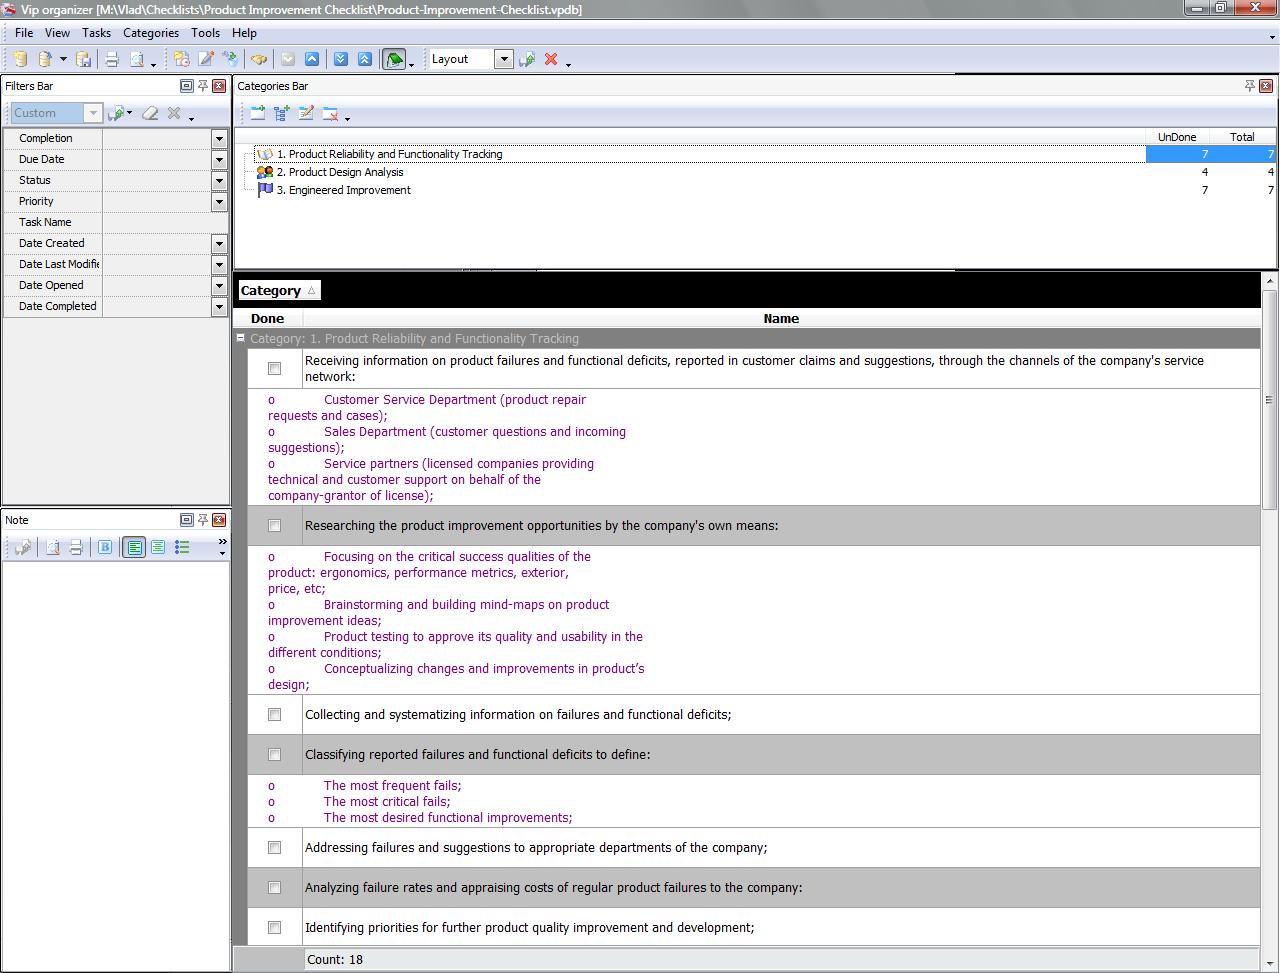The width and height of the screenshot is (1280, 973).
Task: Click the bullet list icon in Note panel
Action: coord(182,547)
